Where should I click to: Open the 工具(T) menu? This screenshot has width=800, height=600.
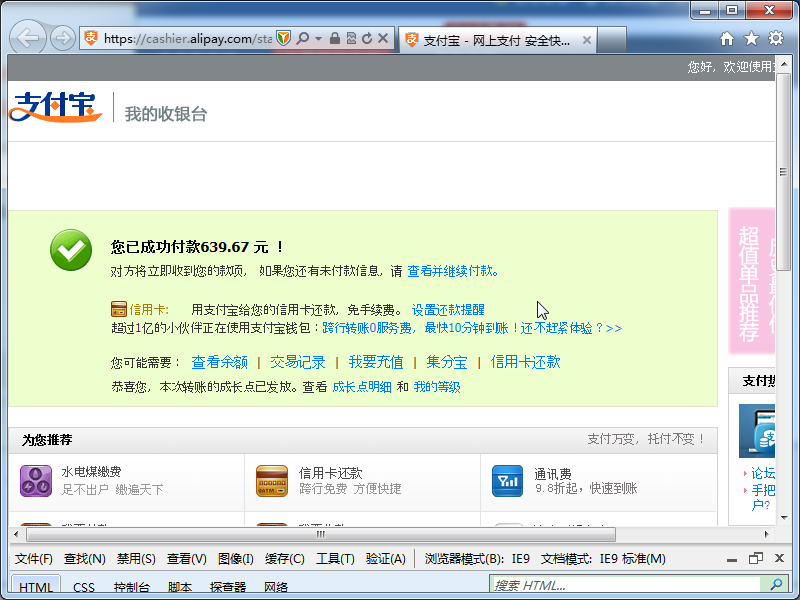(335, 559)
